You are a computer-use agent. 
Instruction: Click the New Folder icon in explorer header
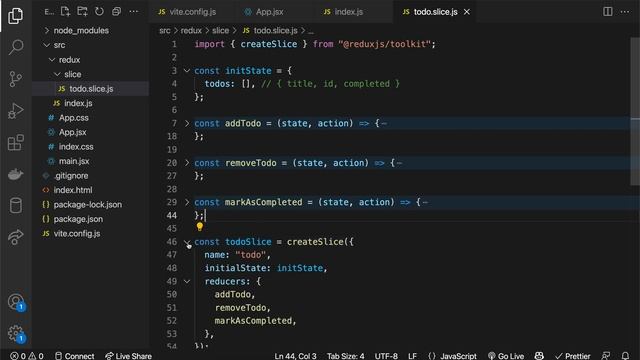(x=82, y=11)
